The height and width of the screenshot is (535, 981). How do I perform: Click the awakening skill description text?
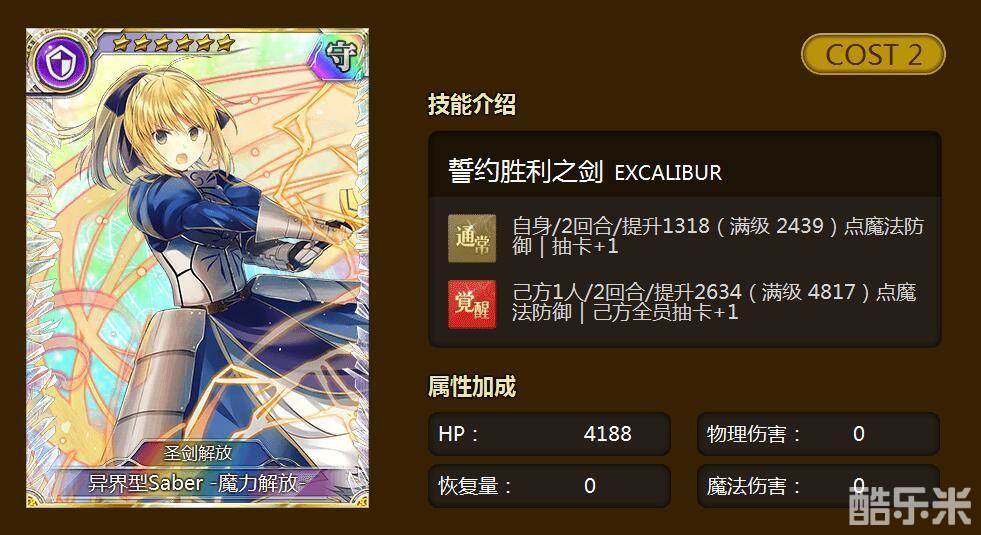[x=714, y=302]
